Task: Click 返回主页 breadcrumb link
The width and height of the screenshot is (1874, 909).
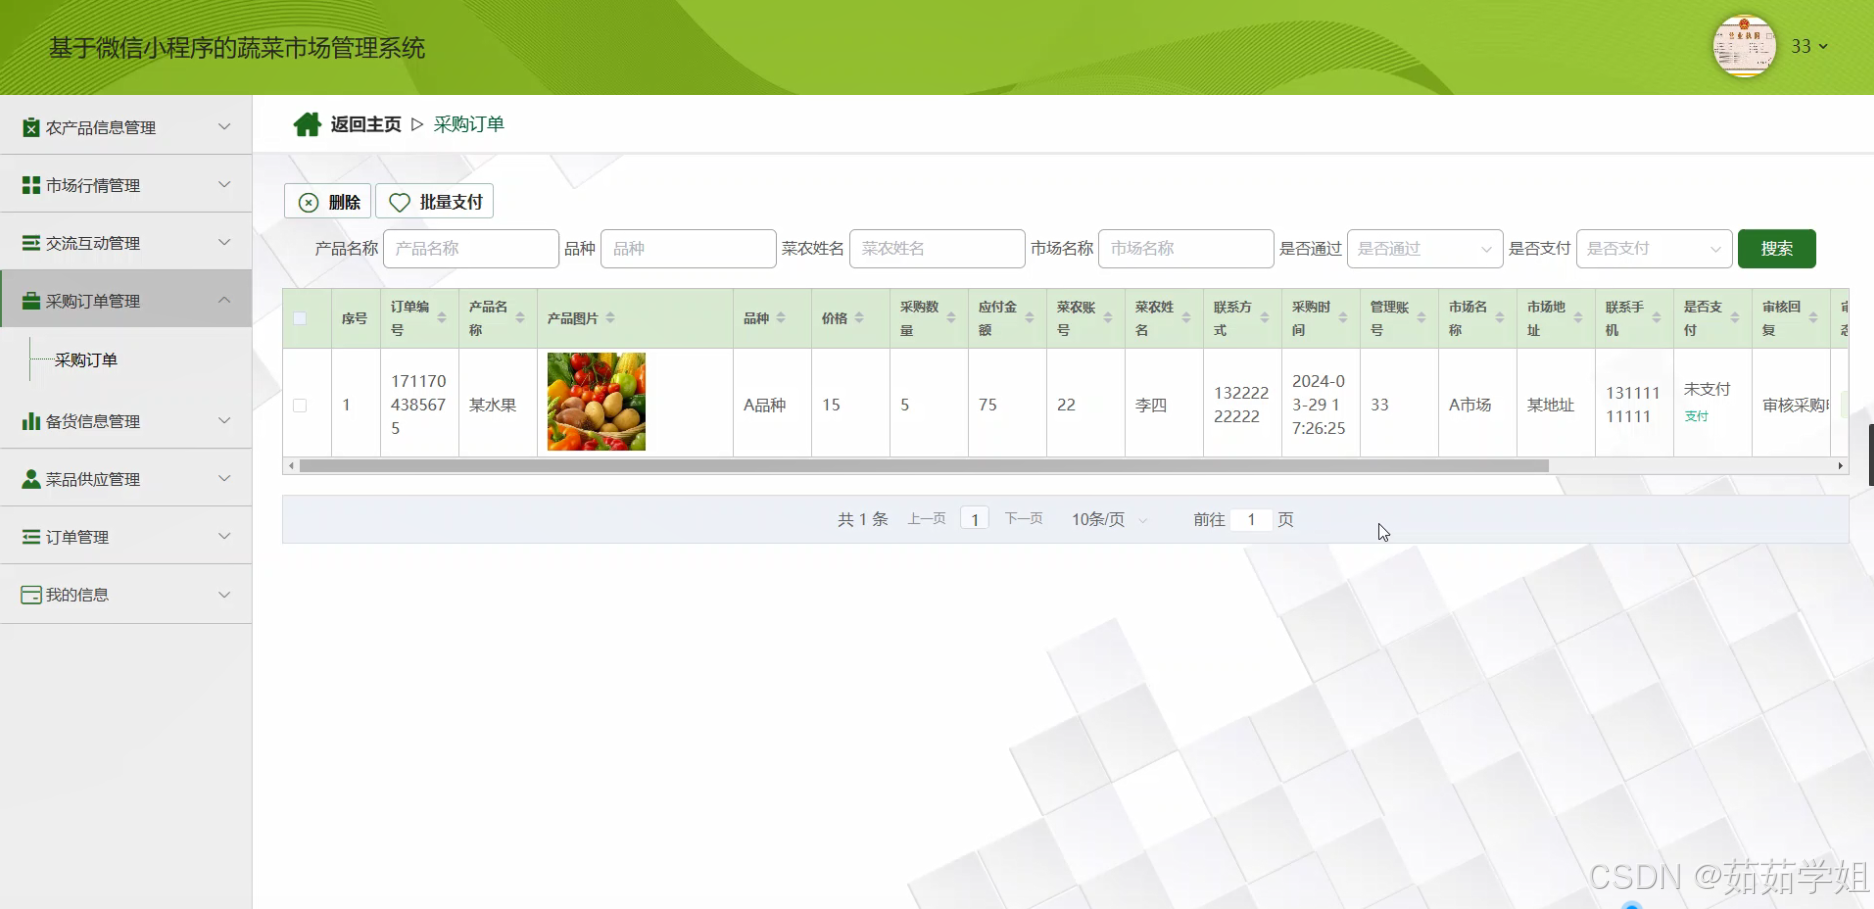Action: (x=366, y=124)
